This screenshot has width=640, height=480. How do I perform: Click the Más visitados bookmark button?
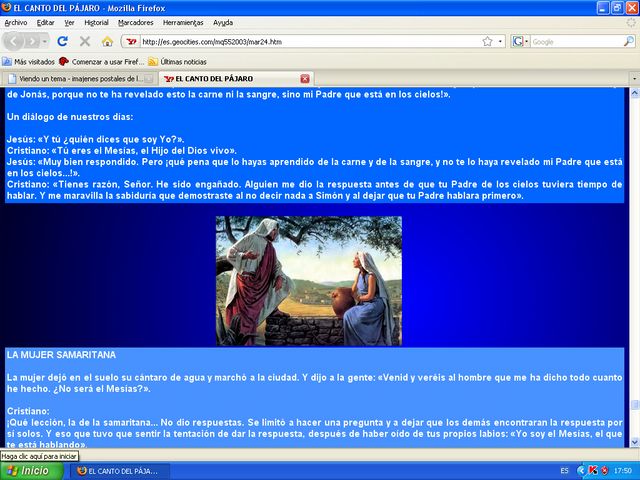coord(28,61)
